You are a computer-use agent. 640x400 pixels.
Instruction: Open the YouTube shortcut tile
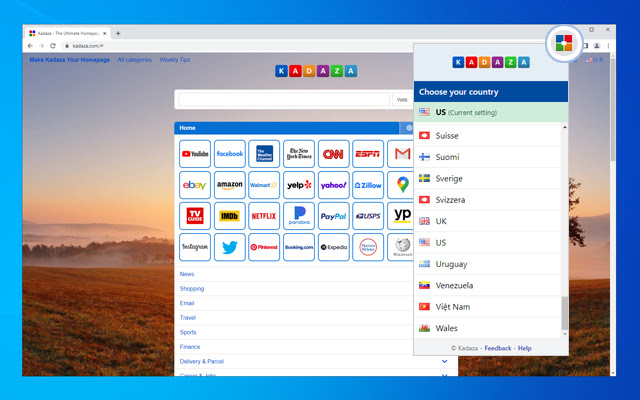coord(195,154)
